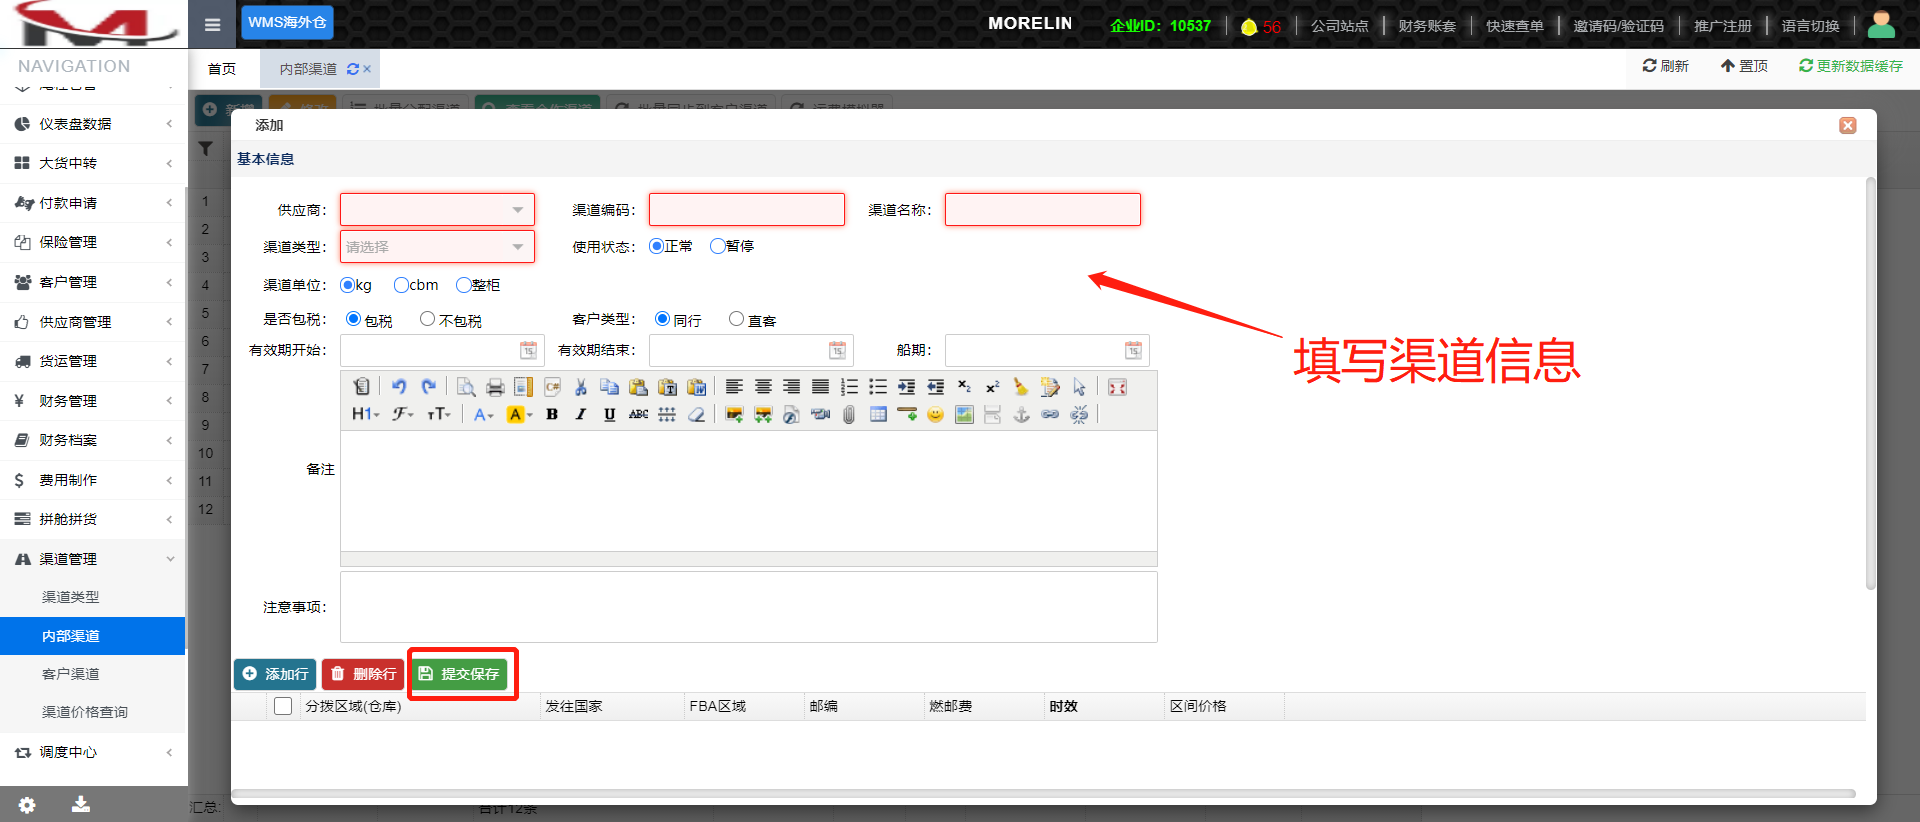The width and height of the screenshot is (1920, 822).
Task: Select the 暂停 status radio button
Action: (x=717, y=246)
